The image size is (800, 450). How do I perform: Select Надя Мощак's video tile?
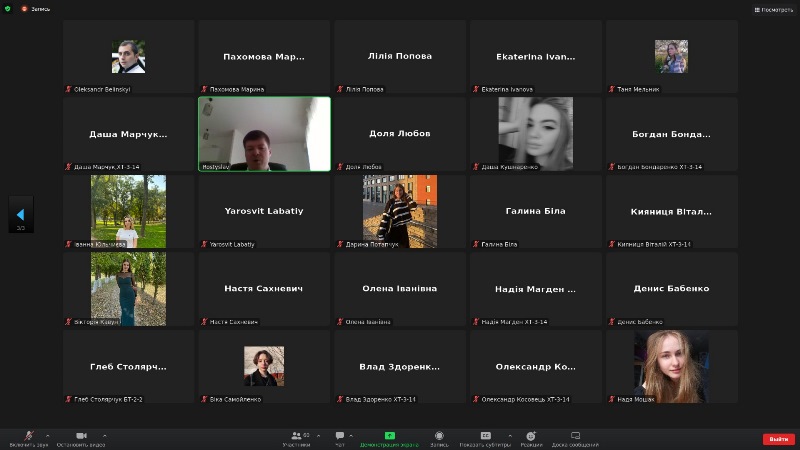(x=671, y=366)
